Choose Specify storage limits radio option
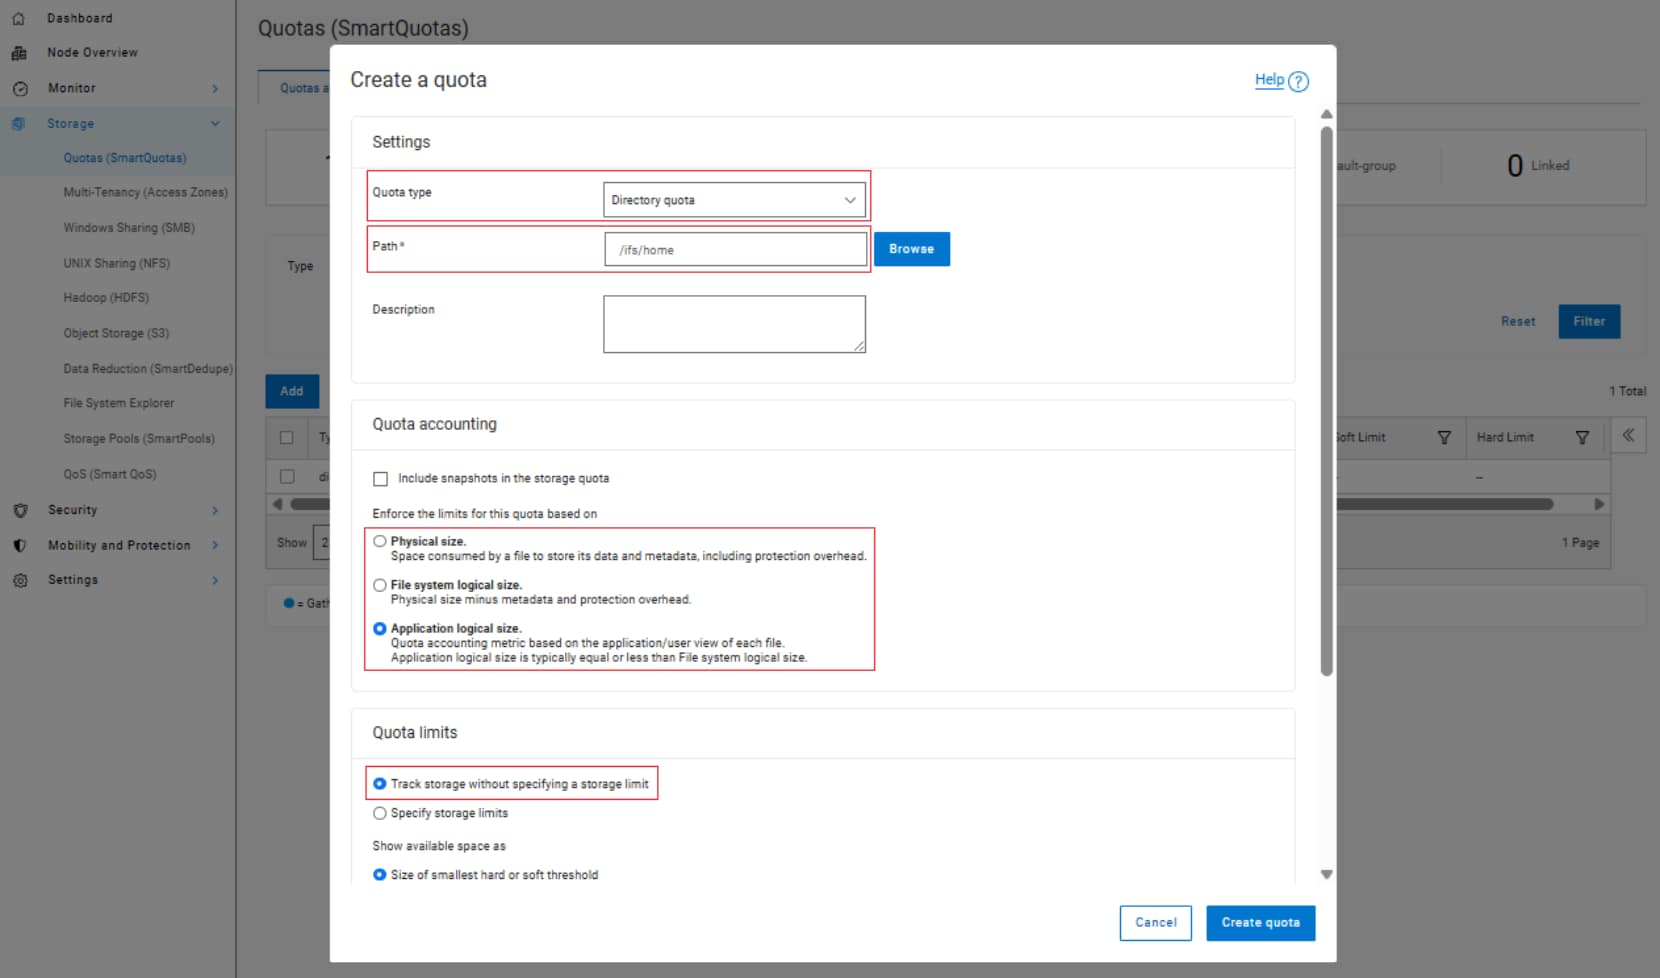This screenshot has height=978, width=1660. pyautogui.click(x=380, y=813)
